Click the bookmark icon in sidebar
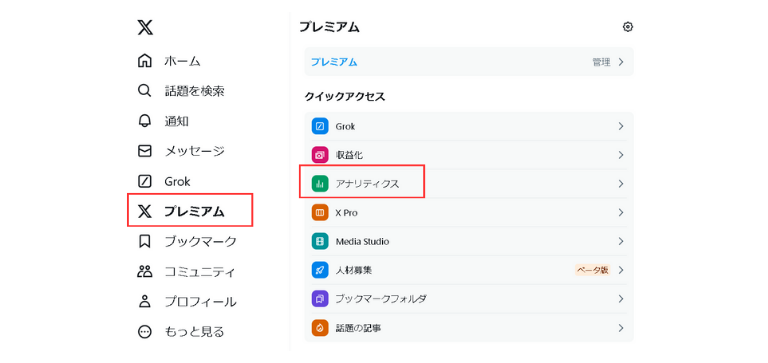Screen dimensions: 768x363 pos(144,242)
